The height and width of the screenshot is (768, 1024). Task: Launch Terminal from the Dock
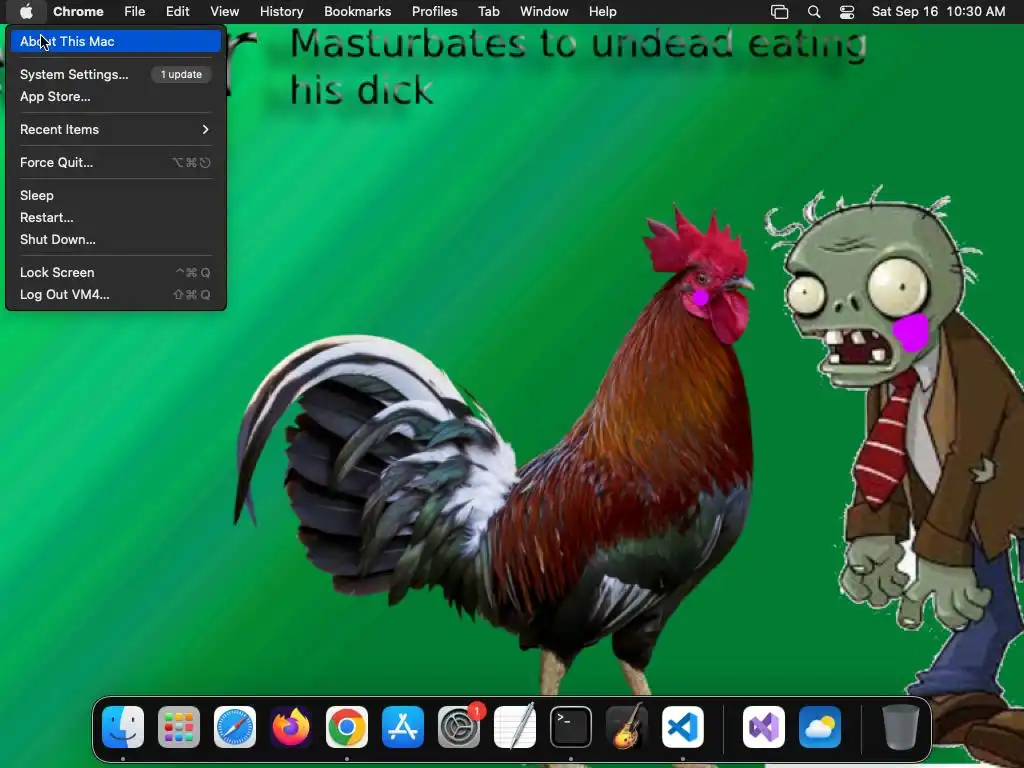571,727
